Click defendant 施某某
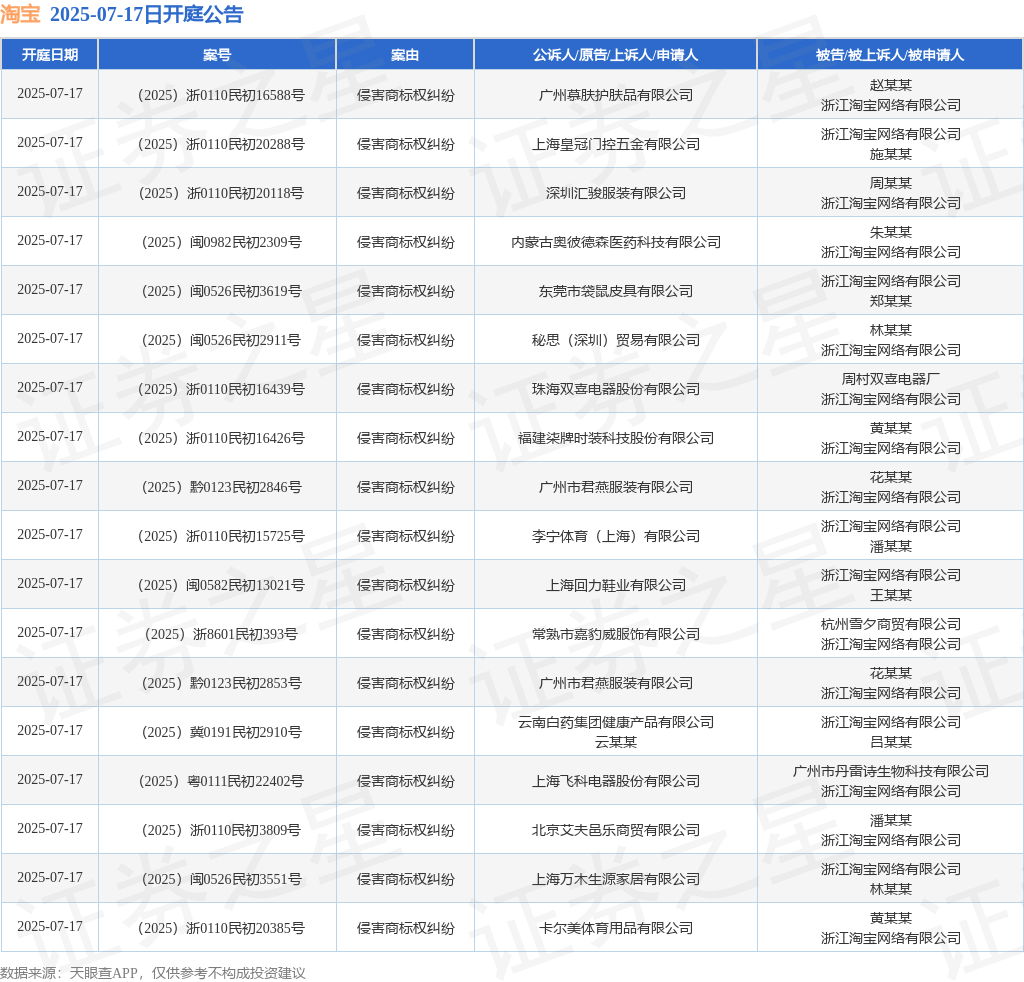The image size is (1024, 982). pyautogui.click(x=890, y=154)
